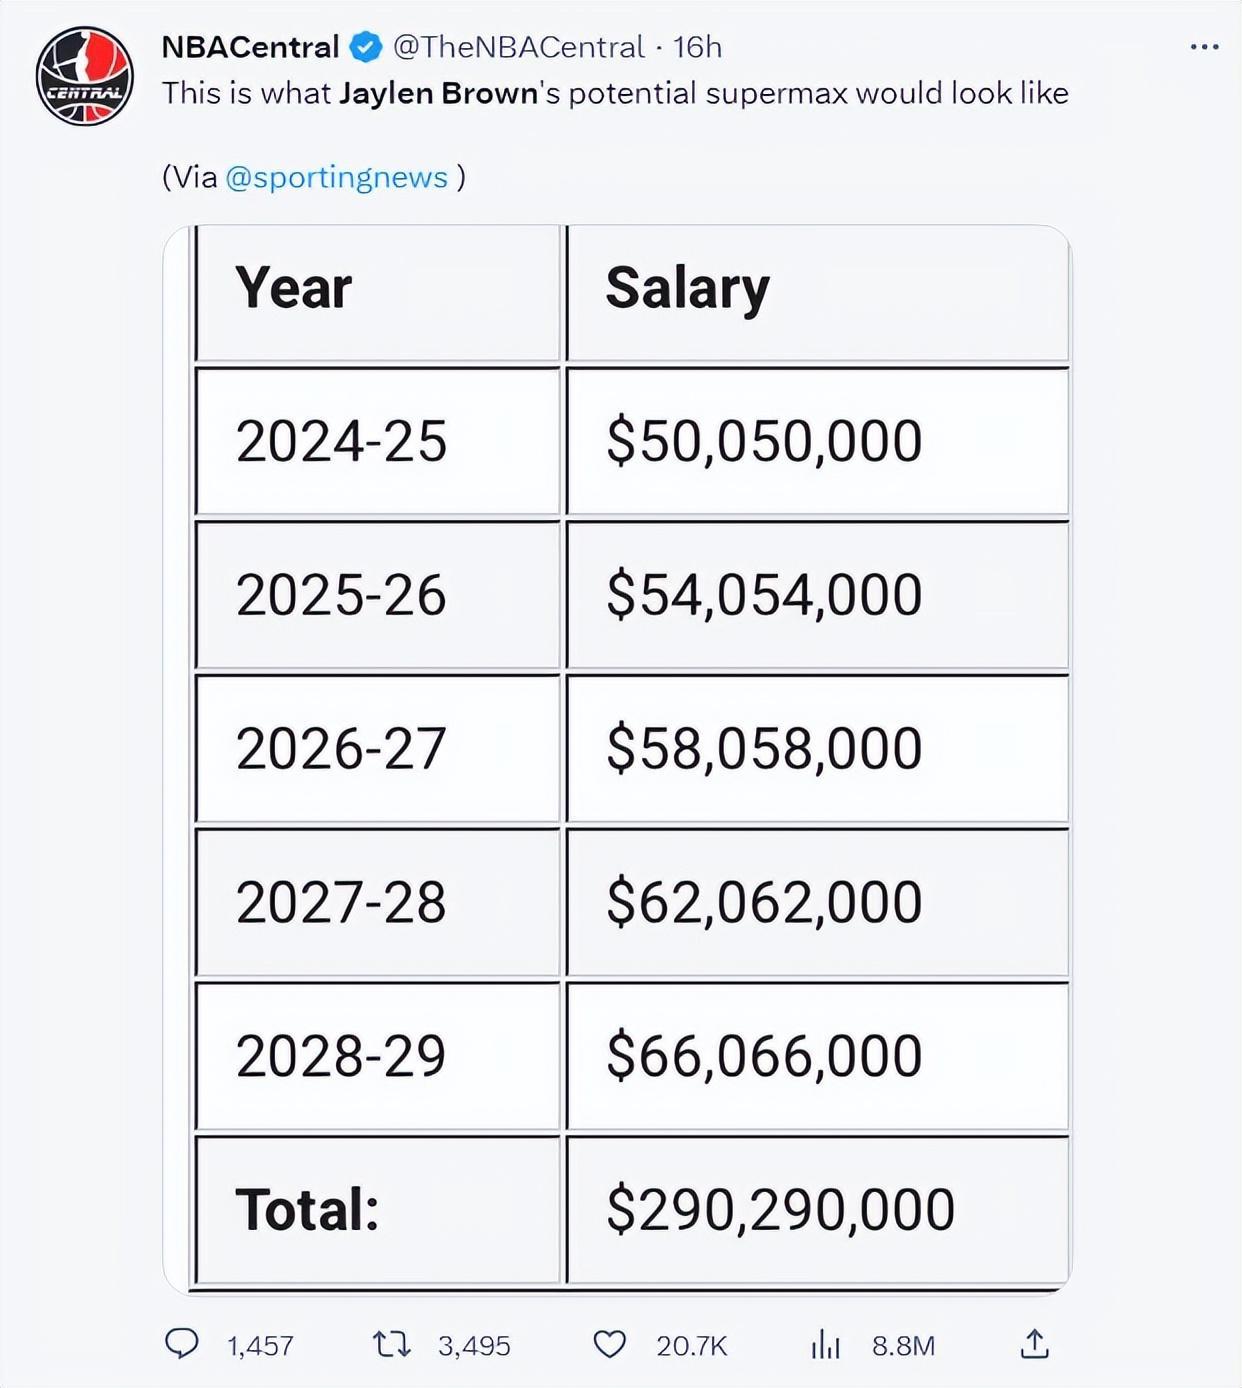Screen dimensions: 1242x1388
Task: Retweet this post using the retweet icon
Action: 391,1344
